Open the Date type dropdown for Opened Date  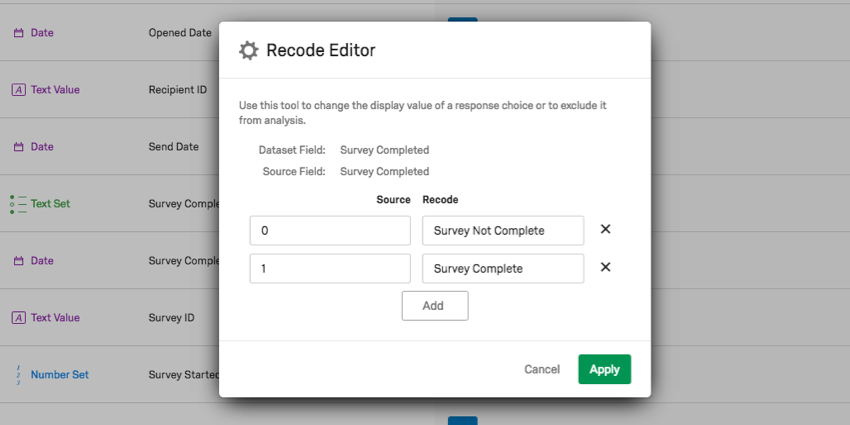point(42,33)
